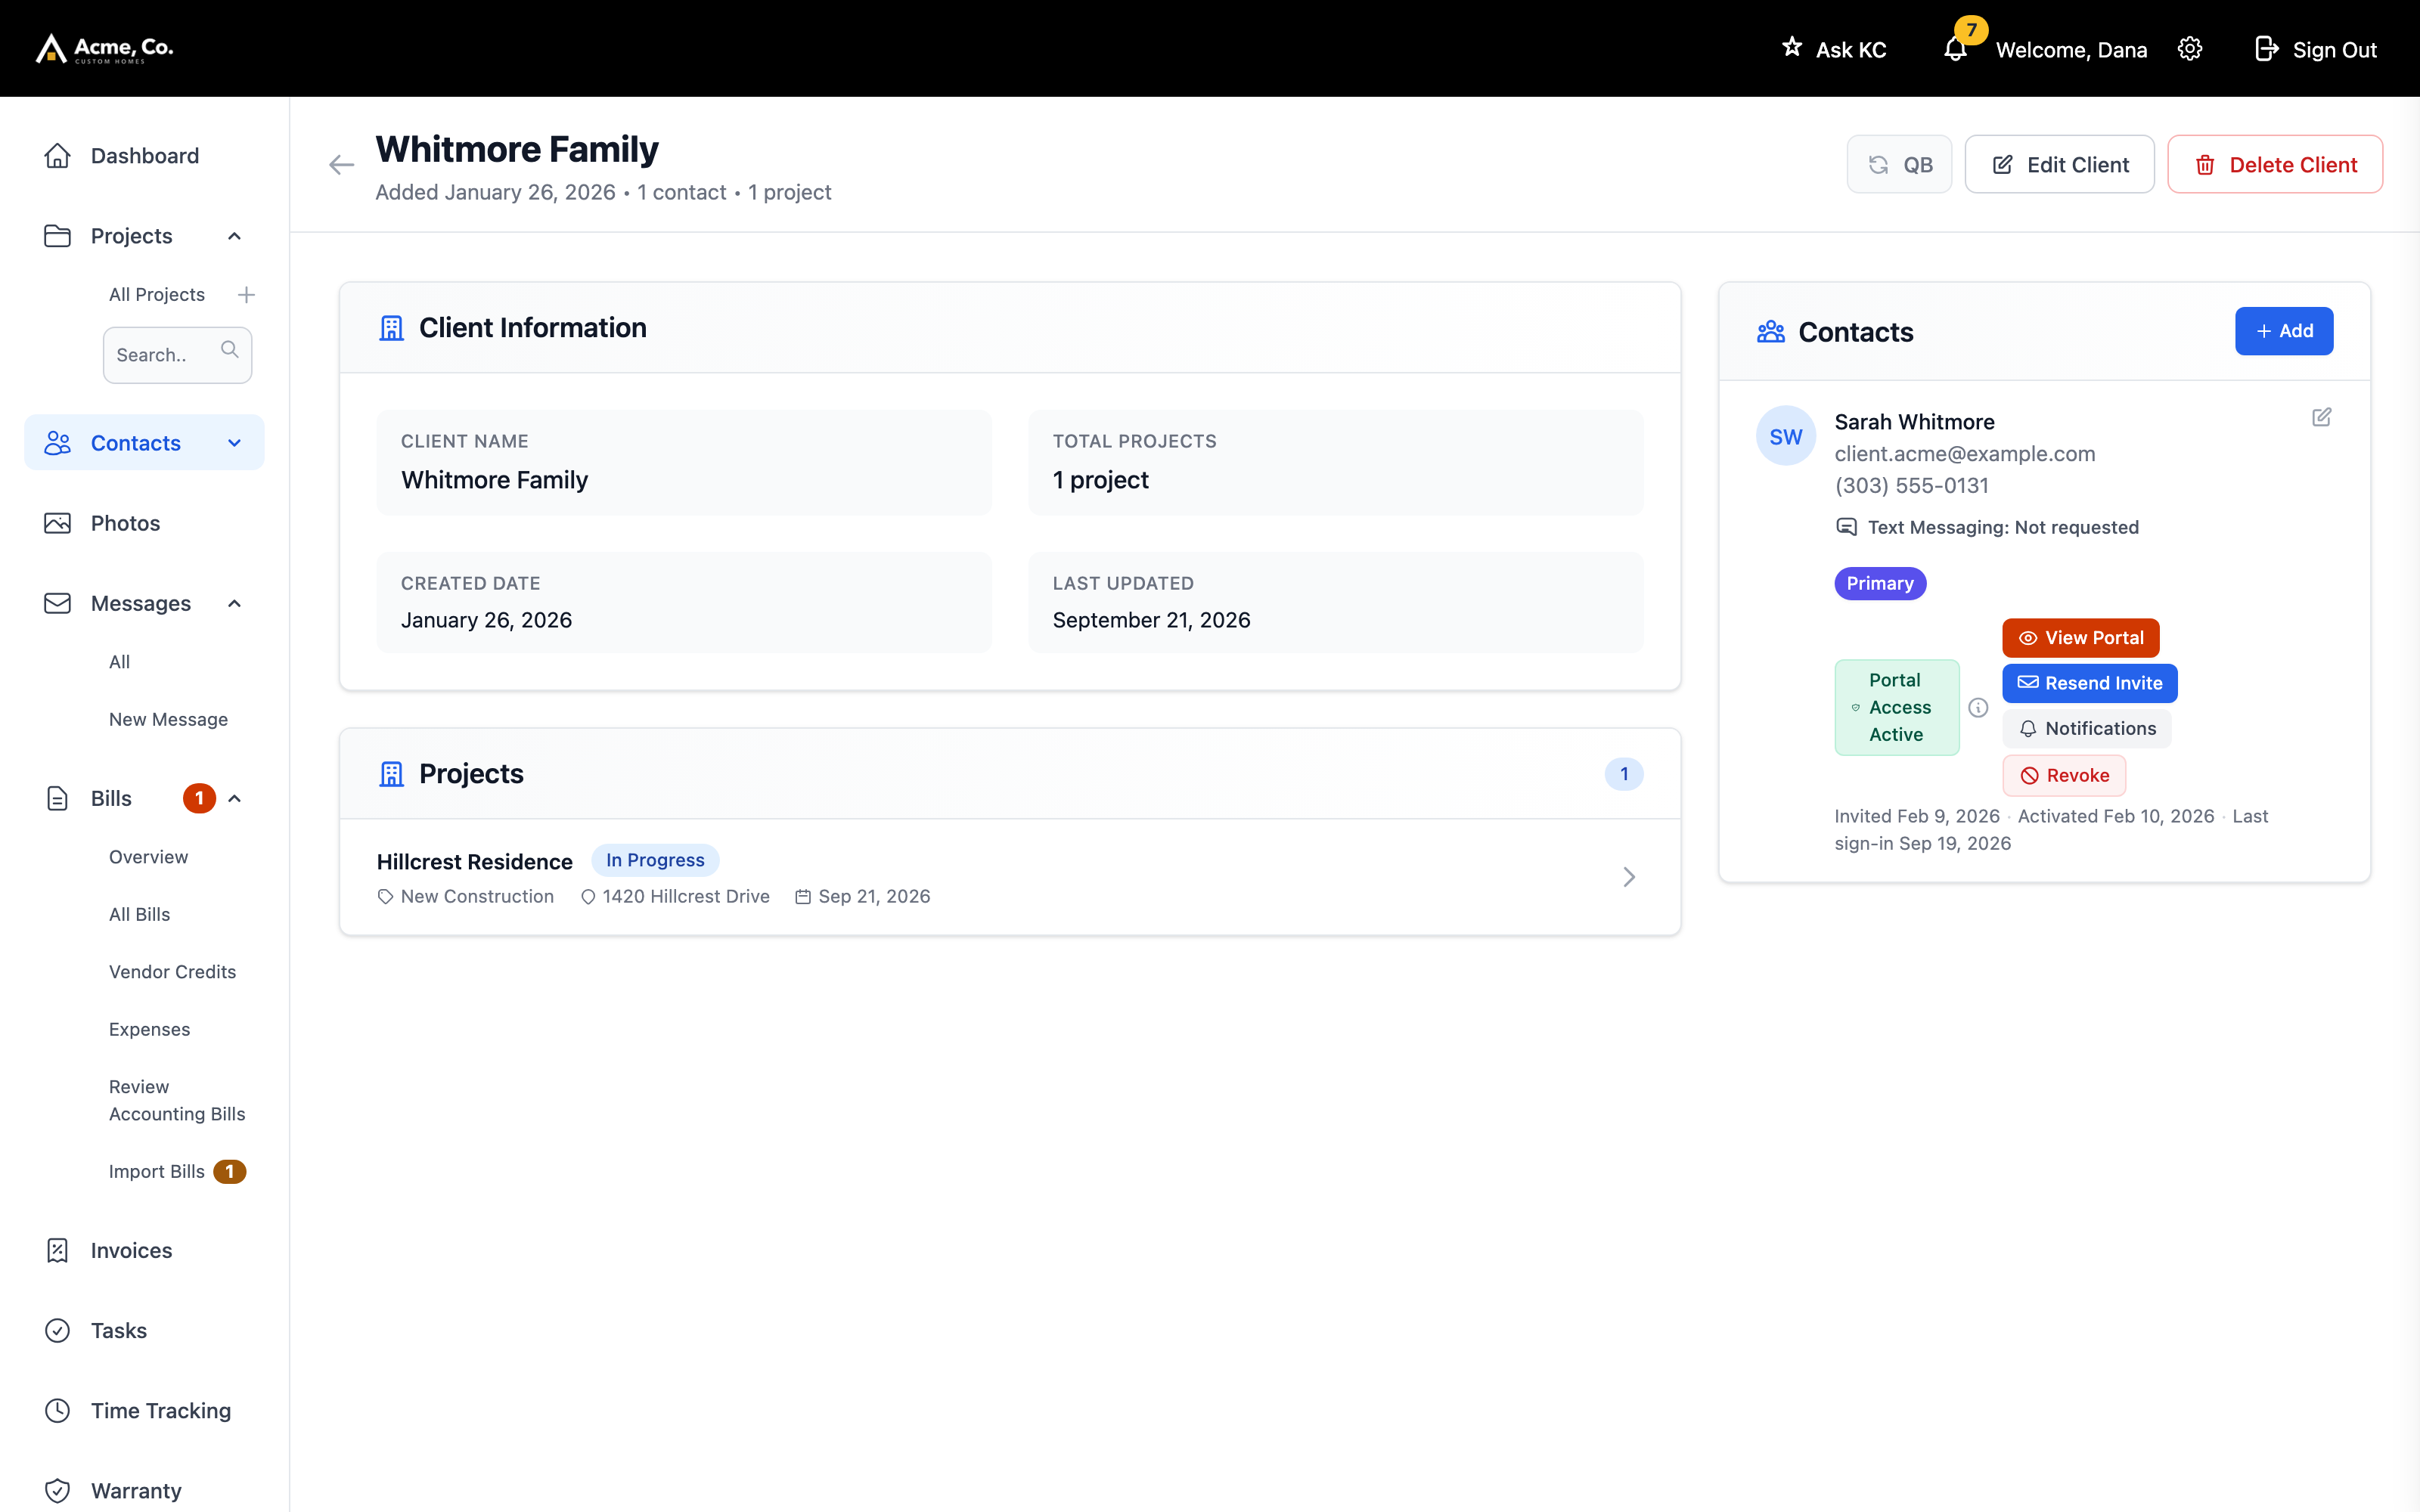Image resolution: width=2420 pixels, height=1512 pixels.
Task: Open All Projects in sidebar
Action: 157,295
